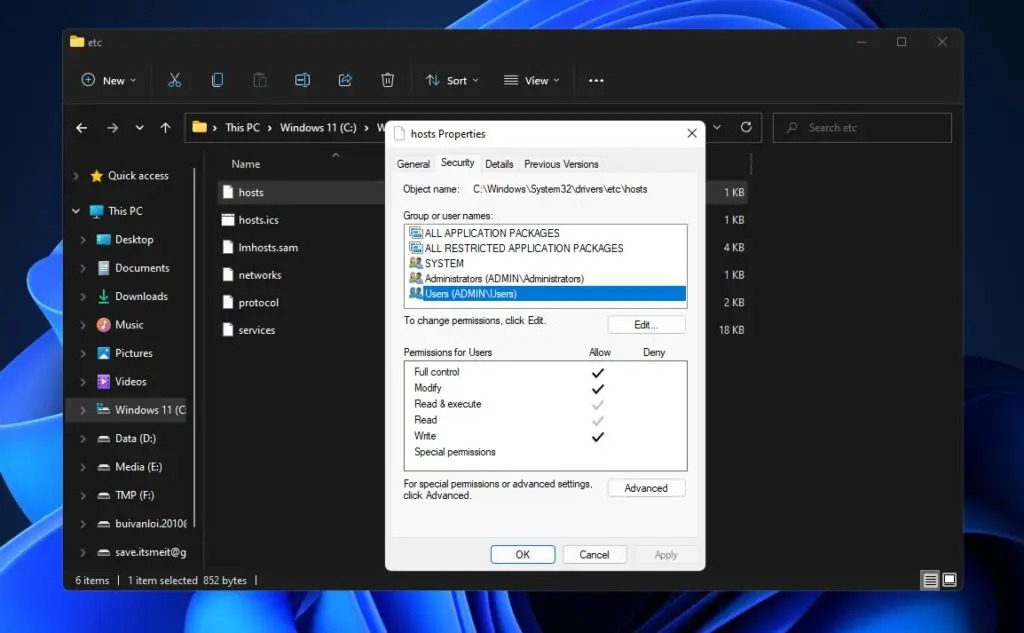The image size is (1024, 633).
Task: Navigate up one folder level
Action: click(x=166, y=127)
